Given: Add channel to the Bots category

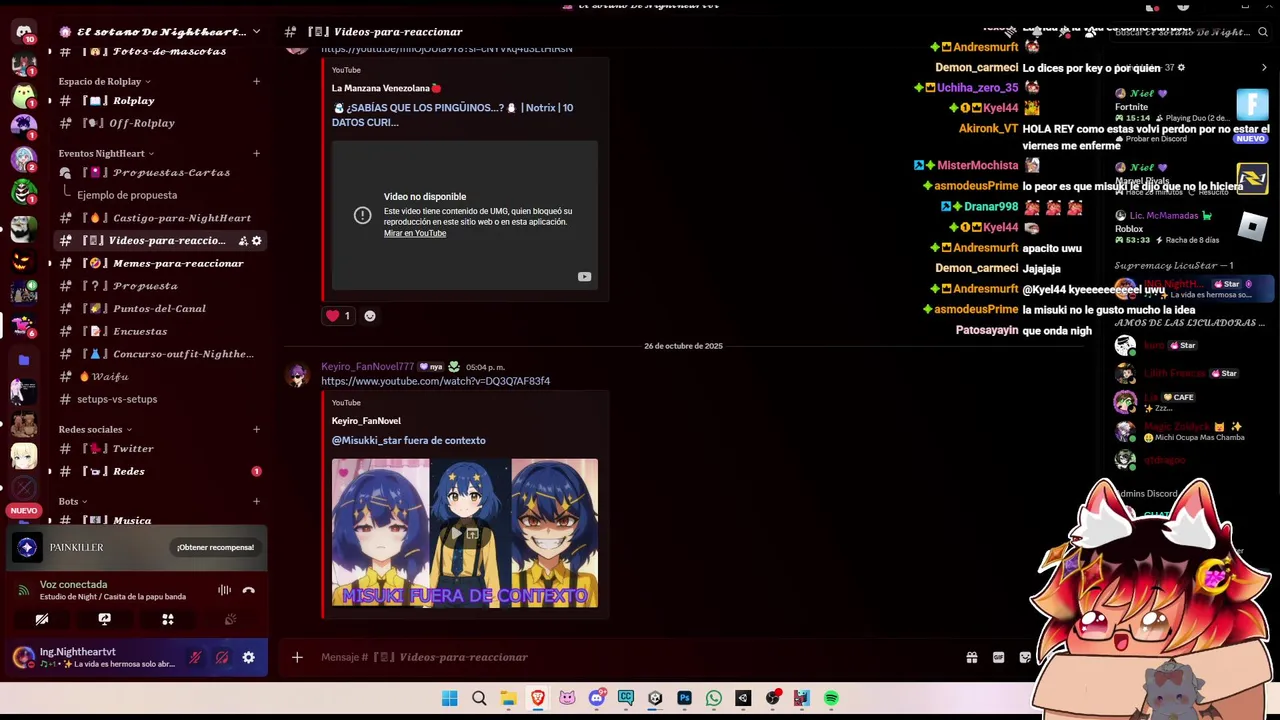Looking at the screenshot, I should (256, 501).
